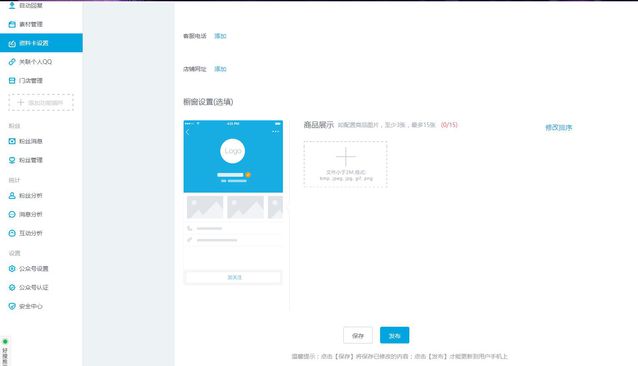Select the 关联个人QQ link icon
The width and height of the screenshot is (638, 366).
12,62
